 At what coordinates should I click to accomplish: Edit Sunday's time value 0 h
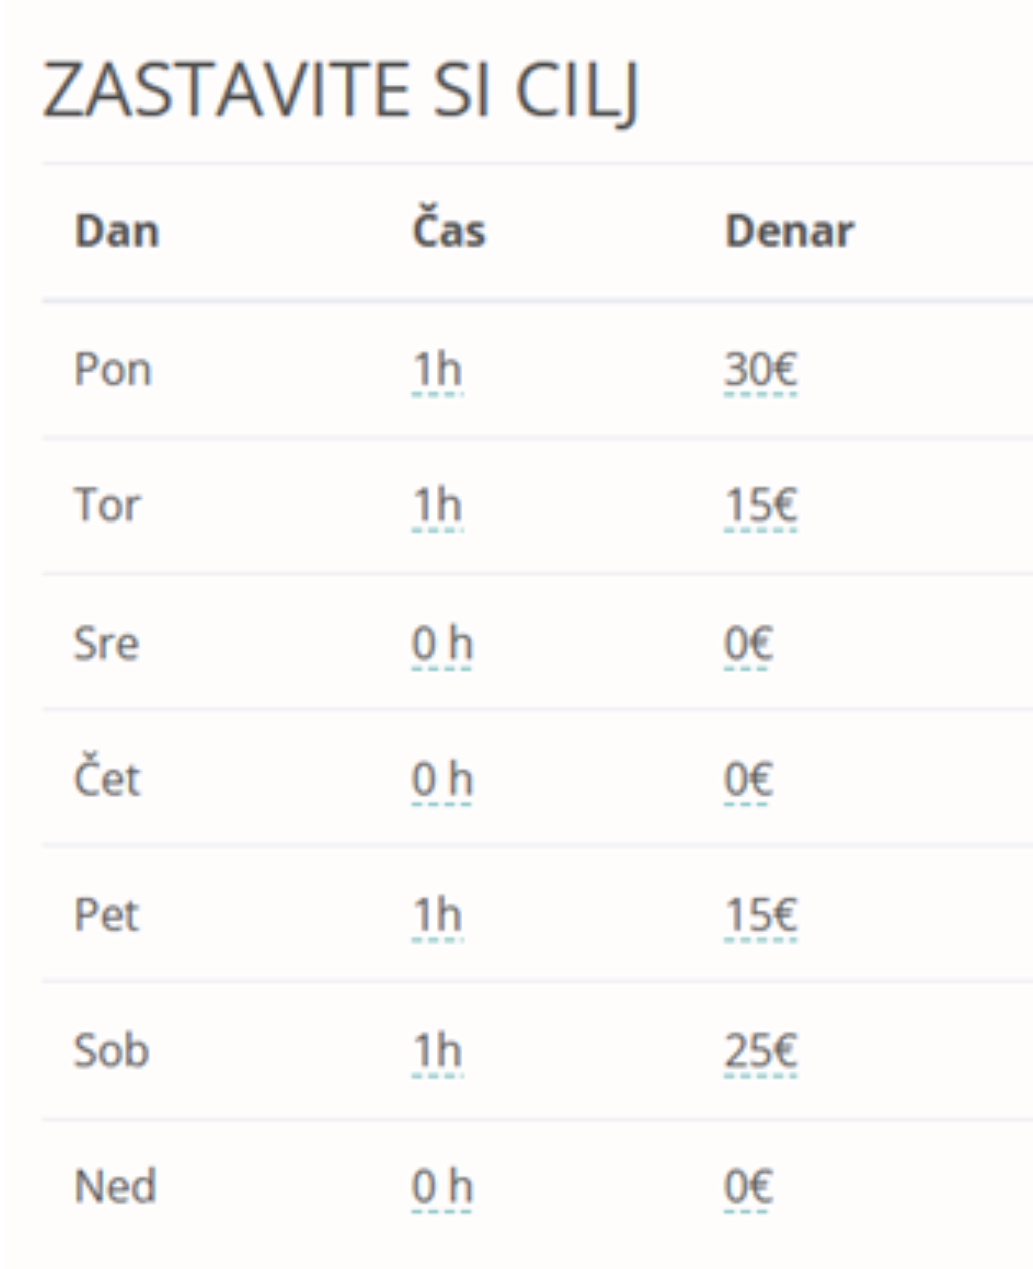click(x=441, y=1188)
